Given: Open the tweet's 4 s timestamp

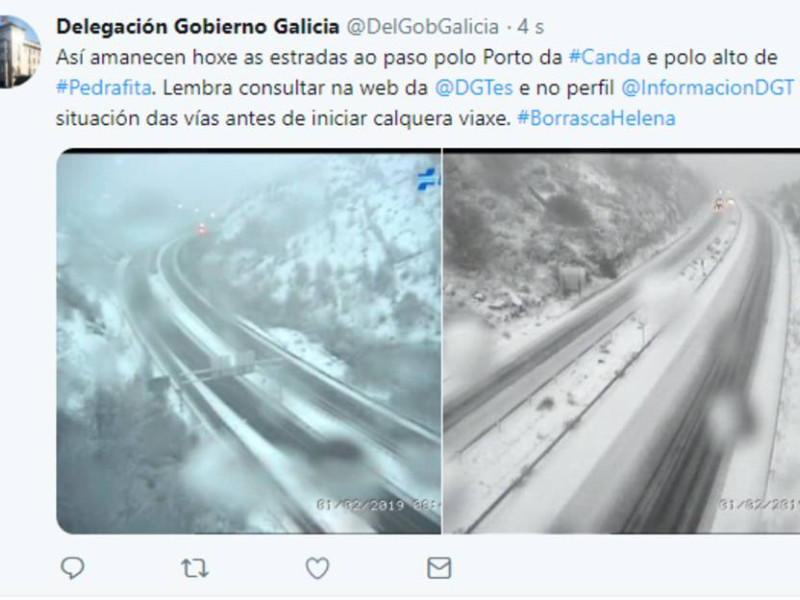Looking at the screenshot, I should (x=530, y=27).
